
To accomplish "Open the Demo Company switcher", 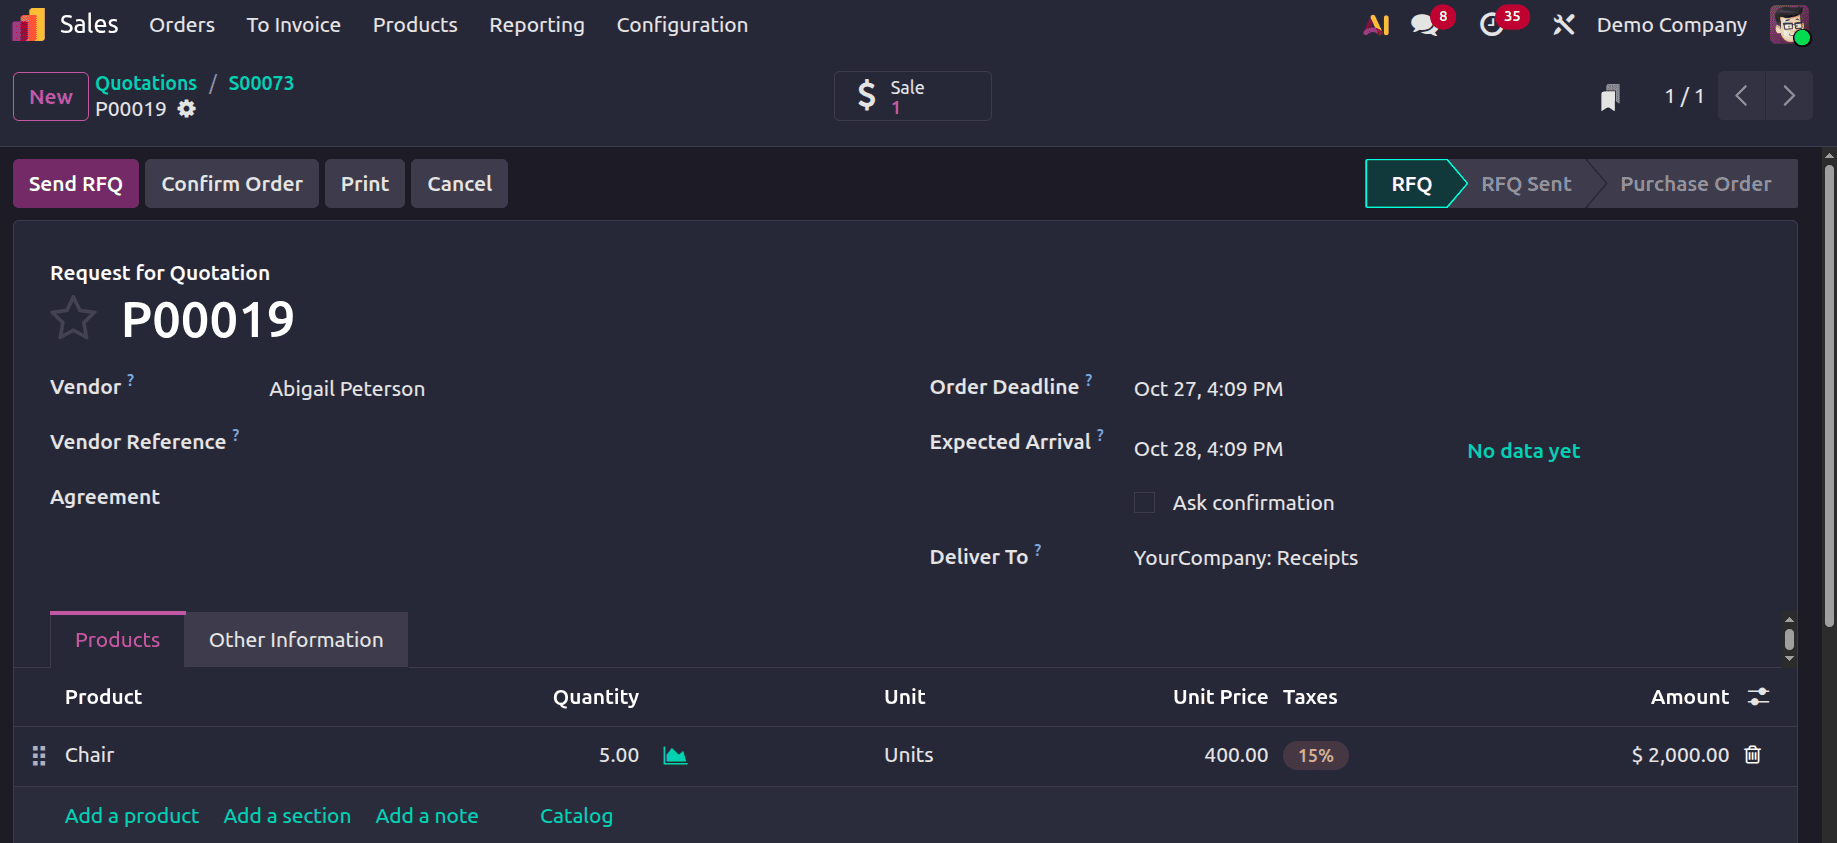I will tap(1671, 25).
